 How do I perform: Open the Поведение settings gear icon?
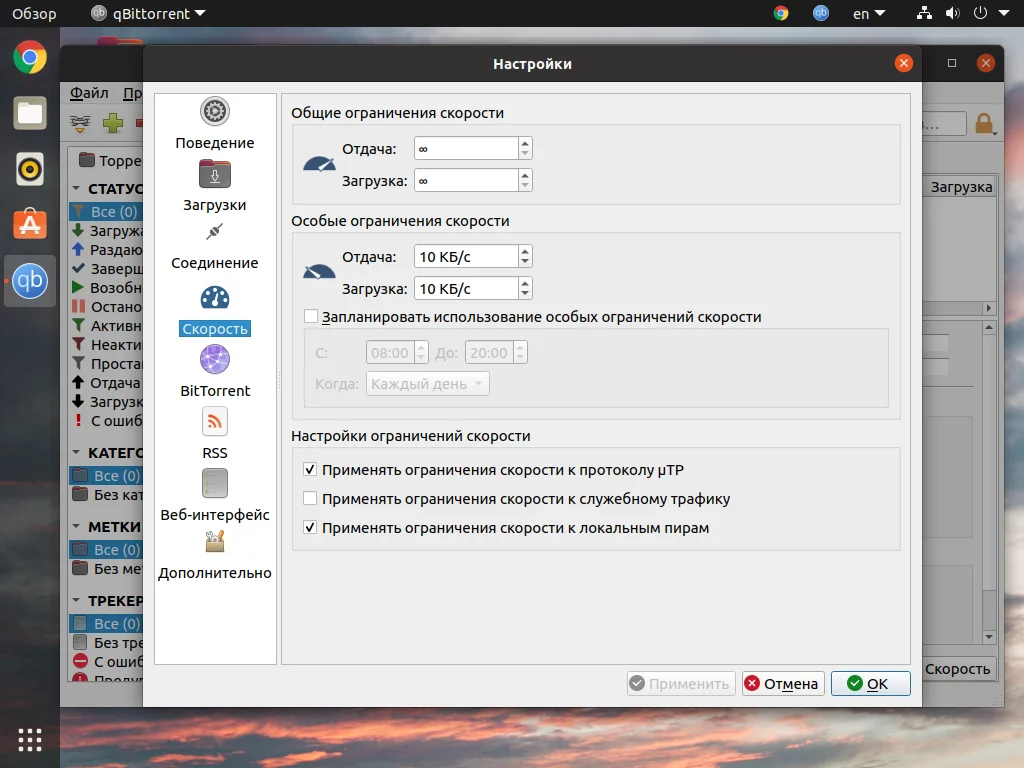214,112
